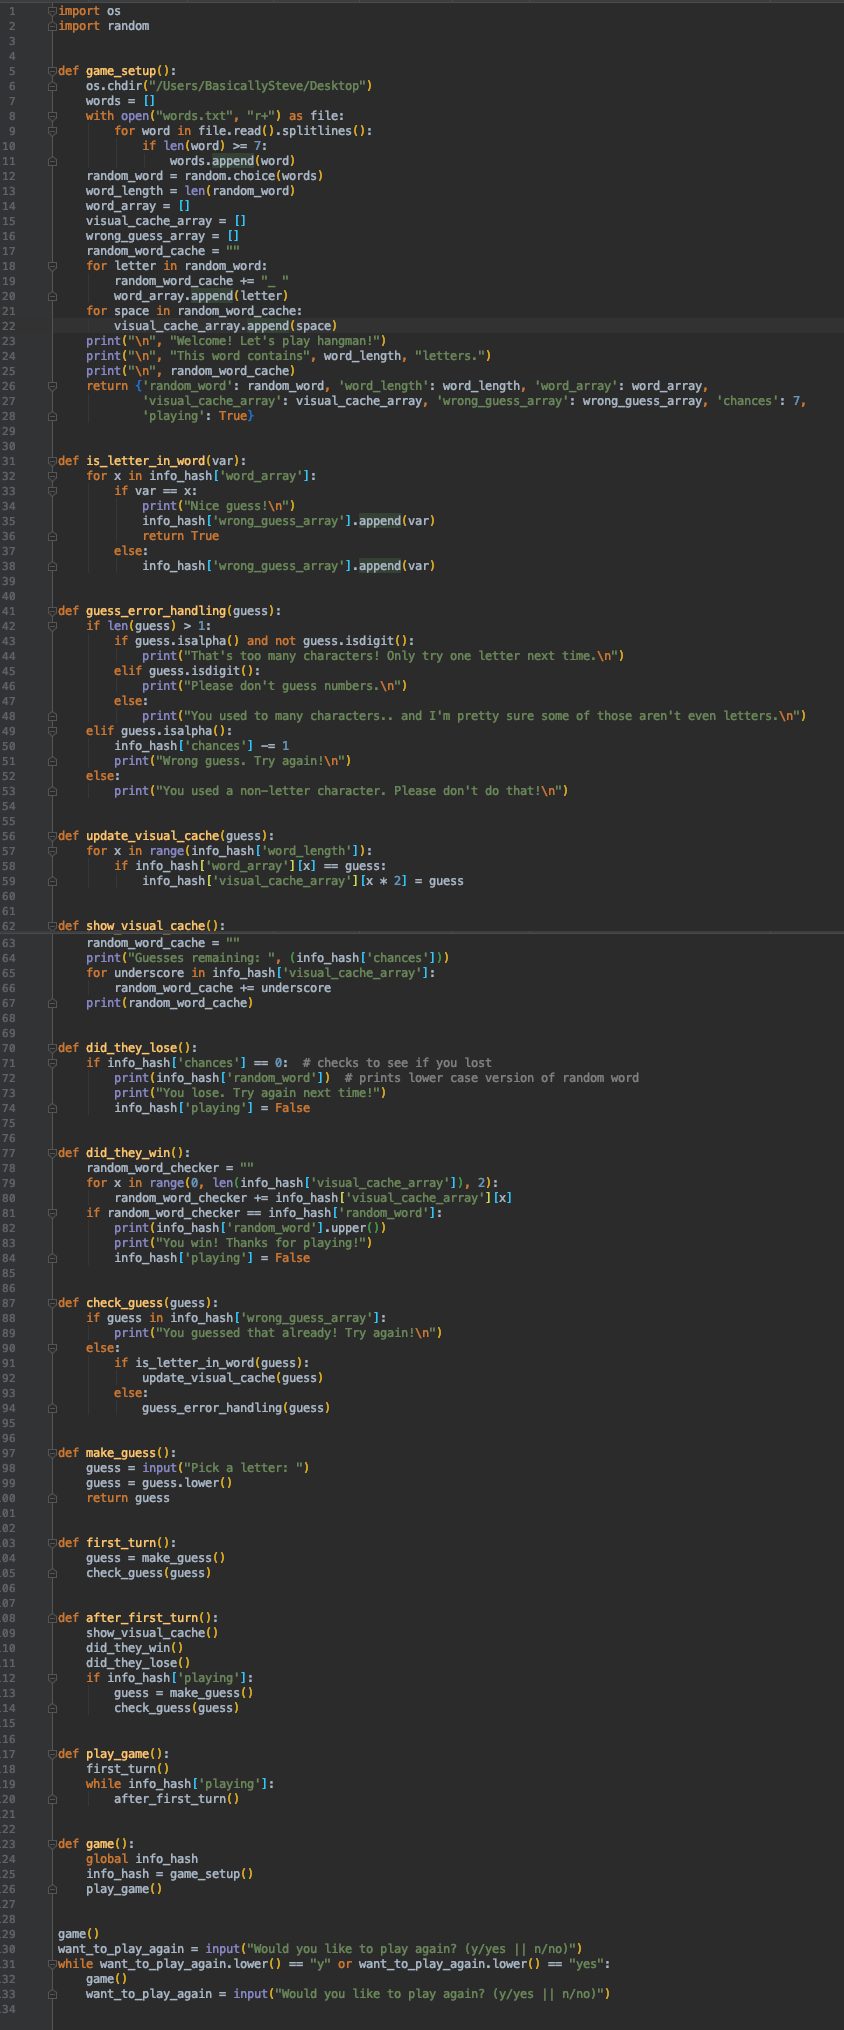Click 'wrong_guess_array = []' line
Viewport: 844px width, 2030px height.
click(162, 236)
